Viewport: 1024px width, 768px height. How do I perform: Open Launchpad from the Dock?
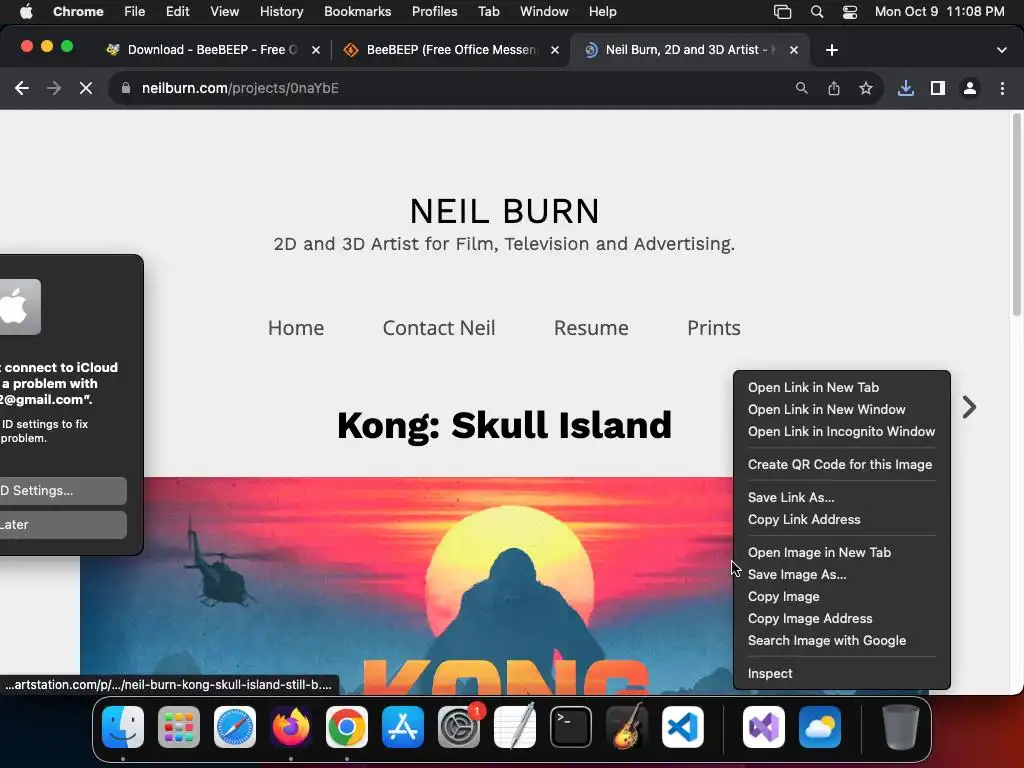pos(179,727)
